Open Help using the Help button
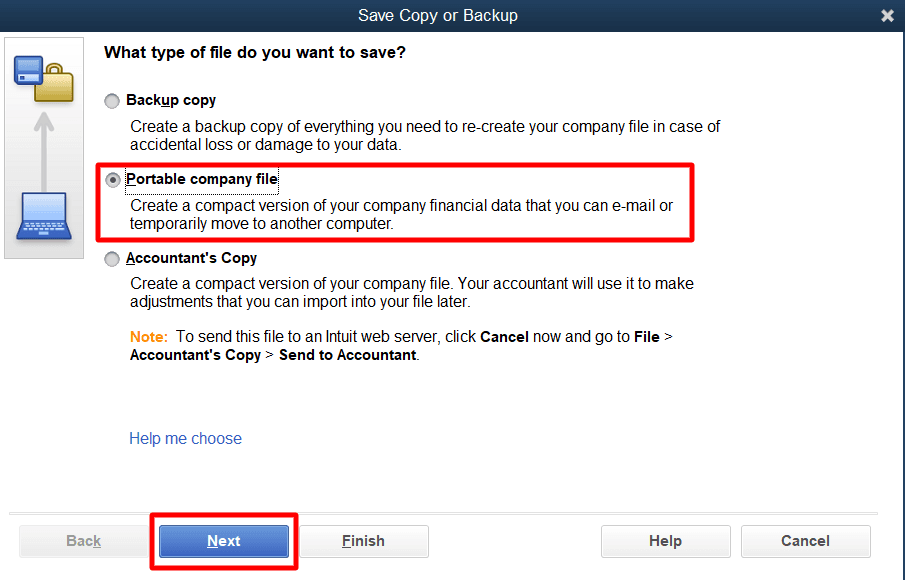905x580 pixels. point(665,541)
